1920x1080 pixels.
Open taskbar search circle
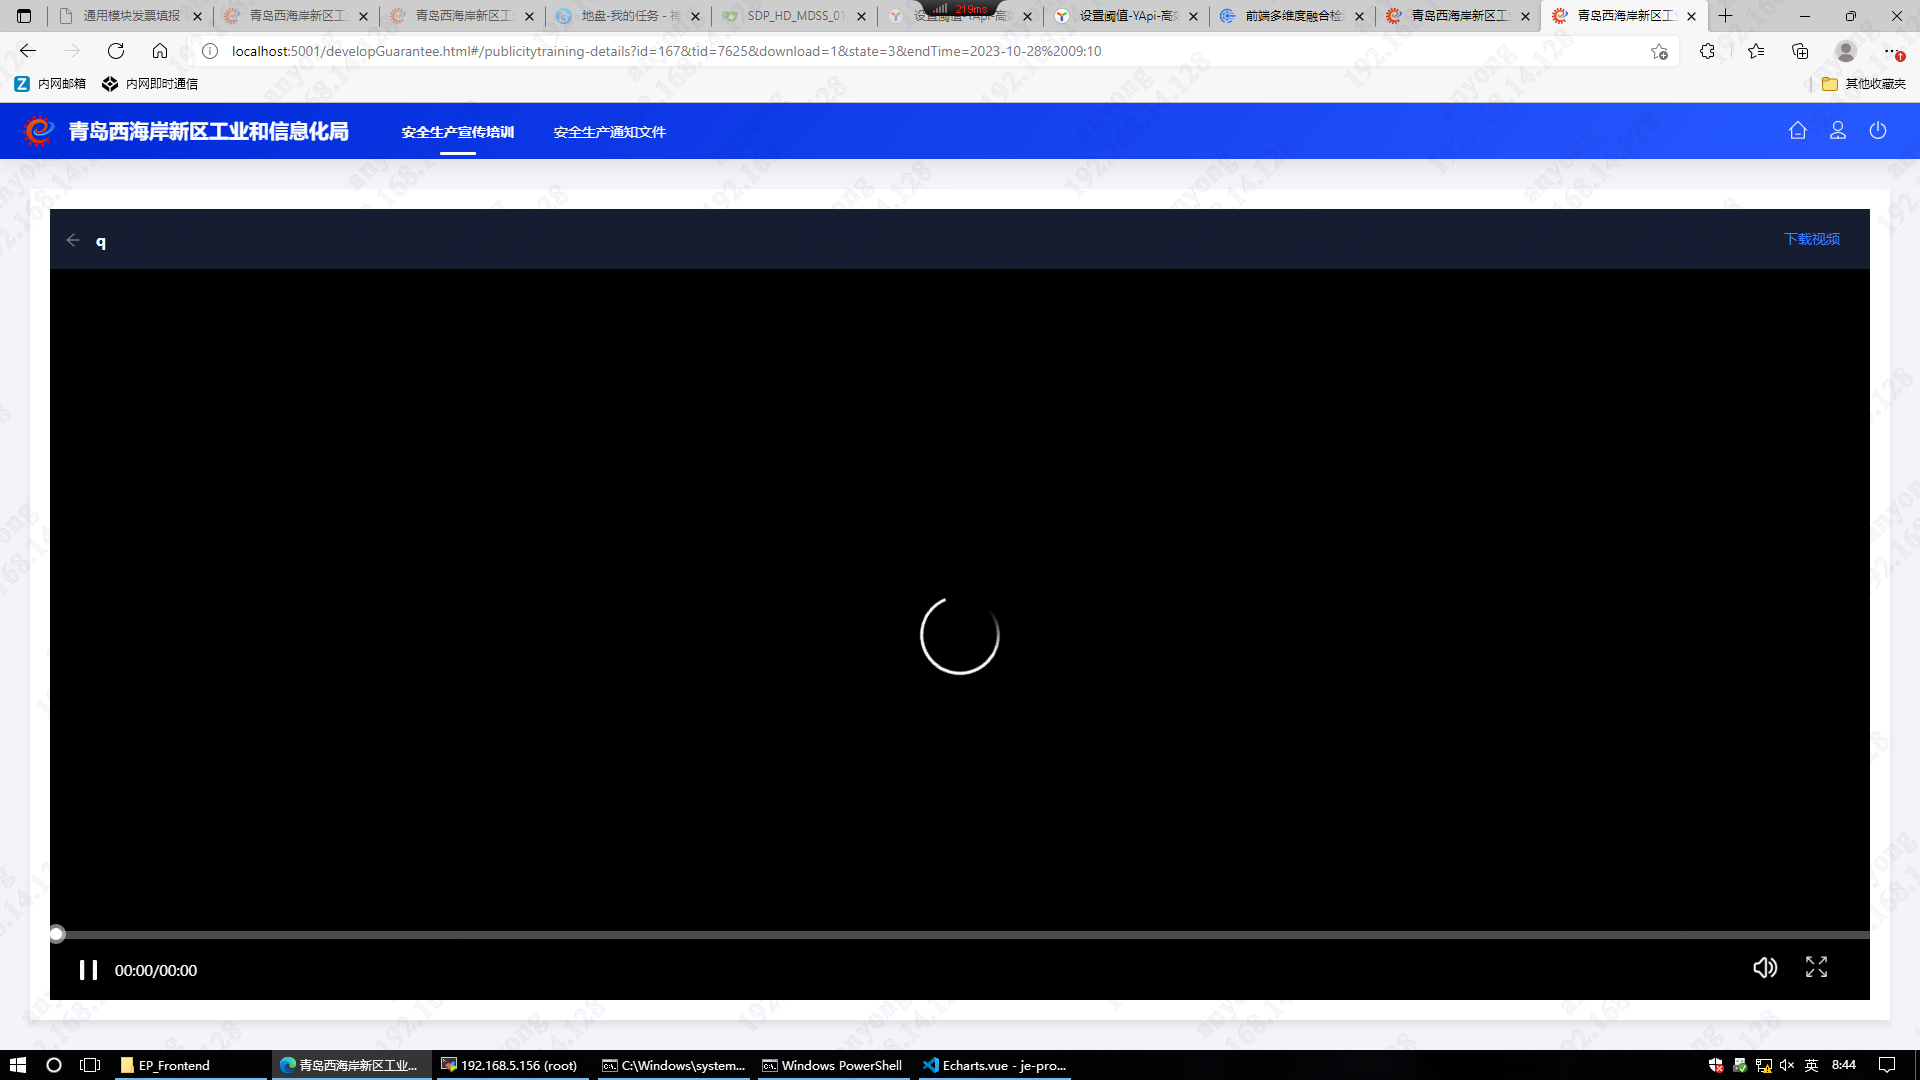(x=54, y=1065)
